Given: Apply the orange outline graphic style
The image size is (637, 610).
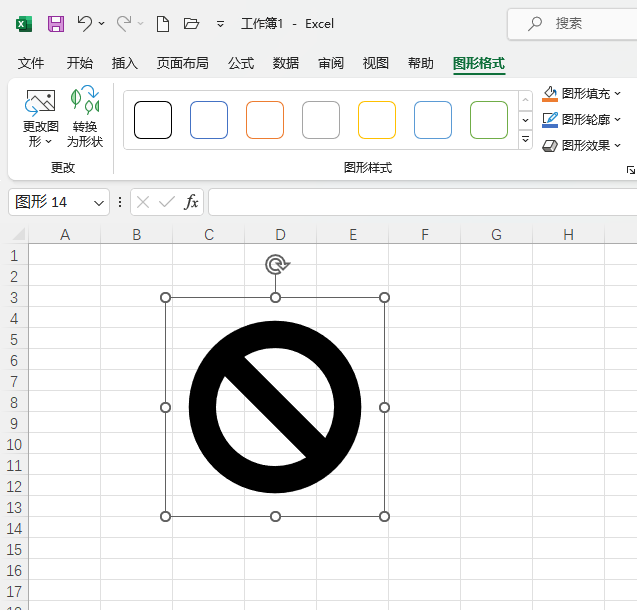Looking at the screenshot, I should pyautogui.click(x=265, y=120).
